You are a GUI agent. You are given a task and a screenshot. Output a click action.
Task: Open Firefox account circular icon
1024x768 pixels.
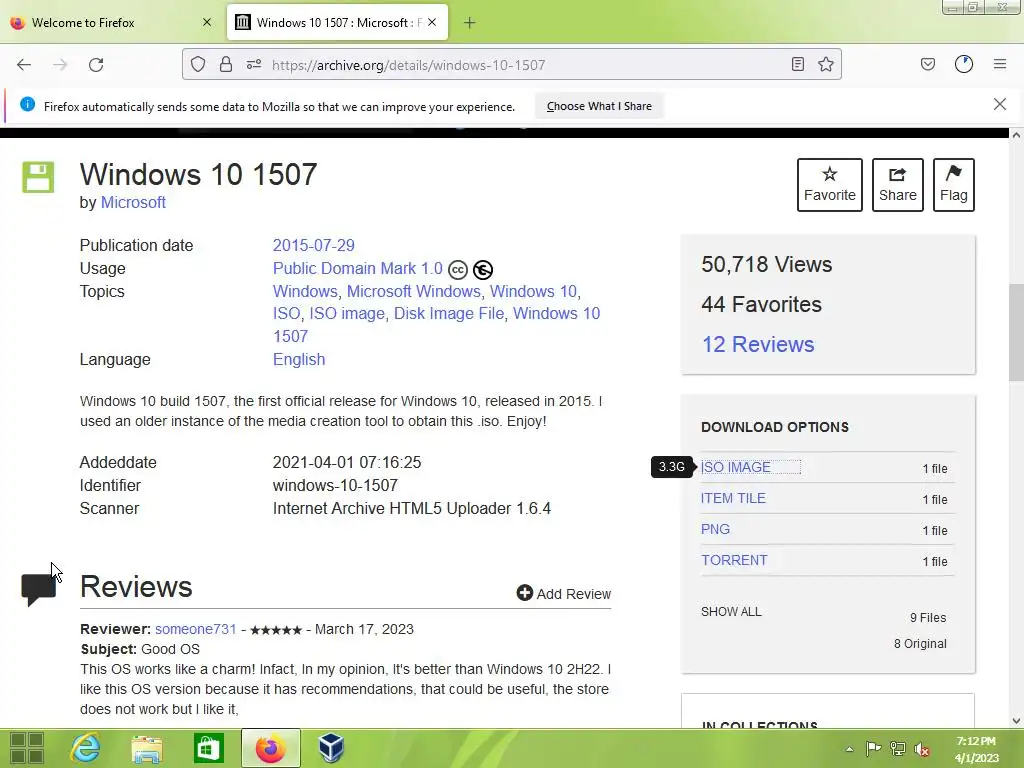(x=964, y=64)
